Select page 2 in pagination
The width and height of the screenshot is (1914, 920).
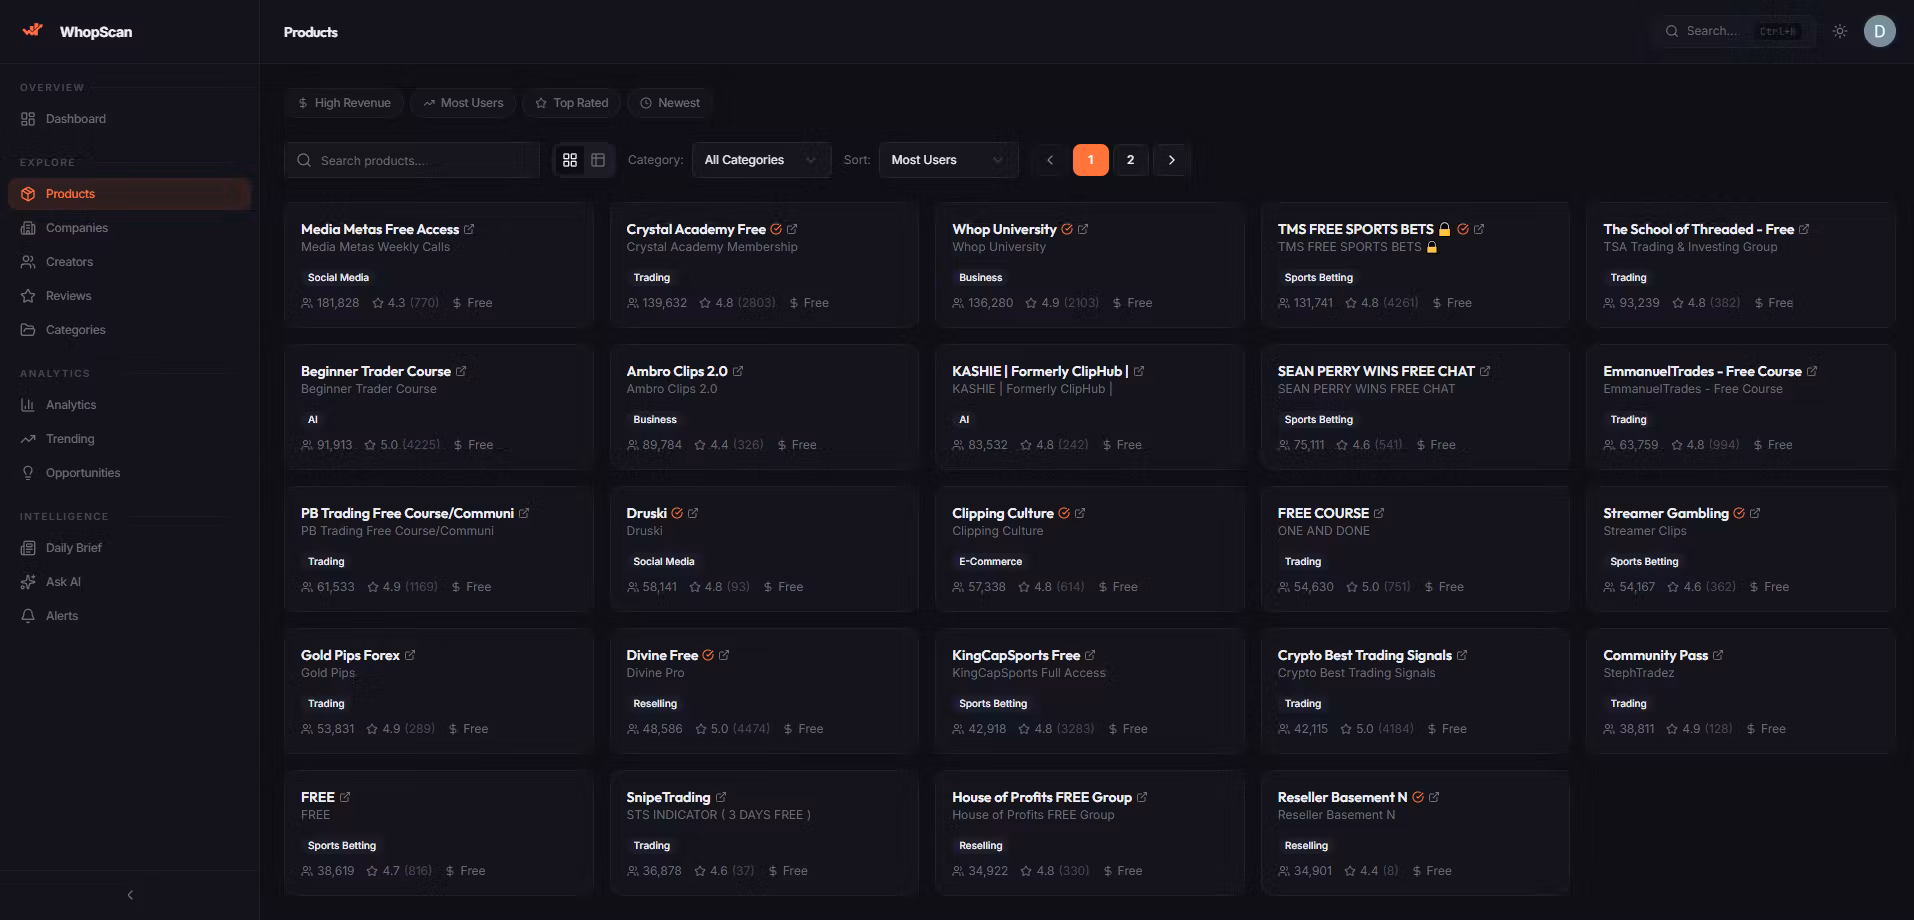point(1131,160)
